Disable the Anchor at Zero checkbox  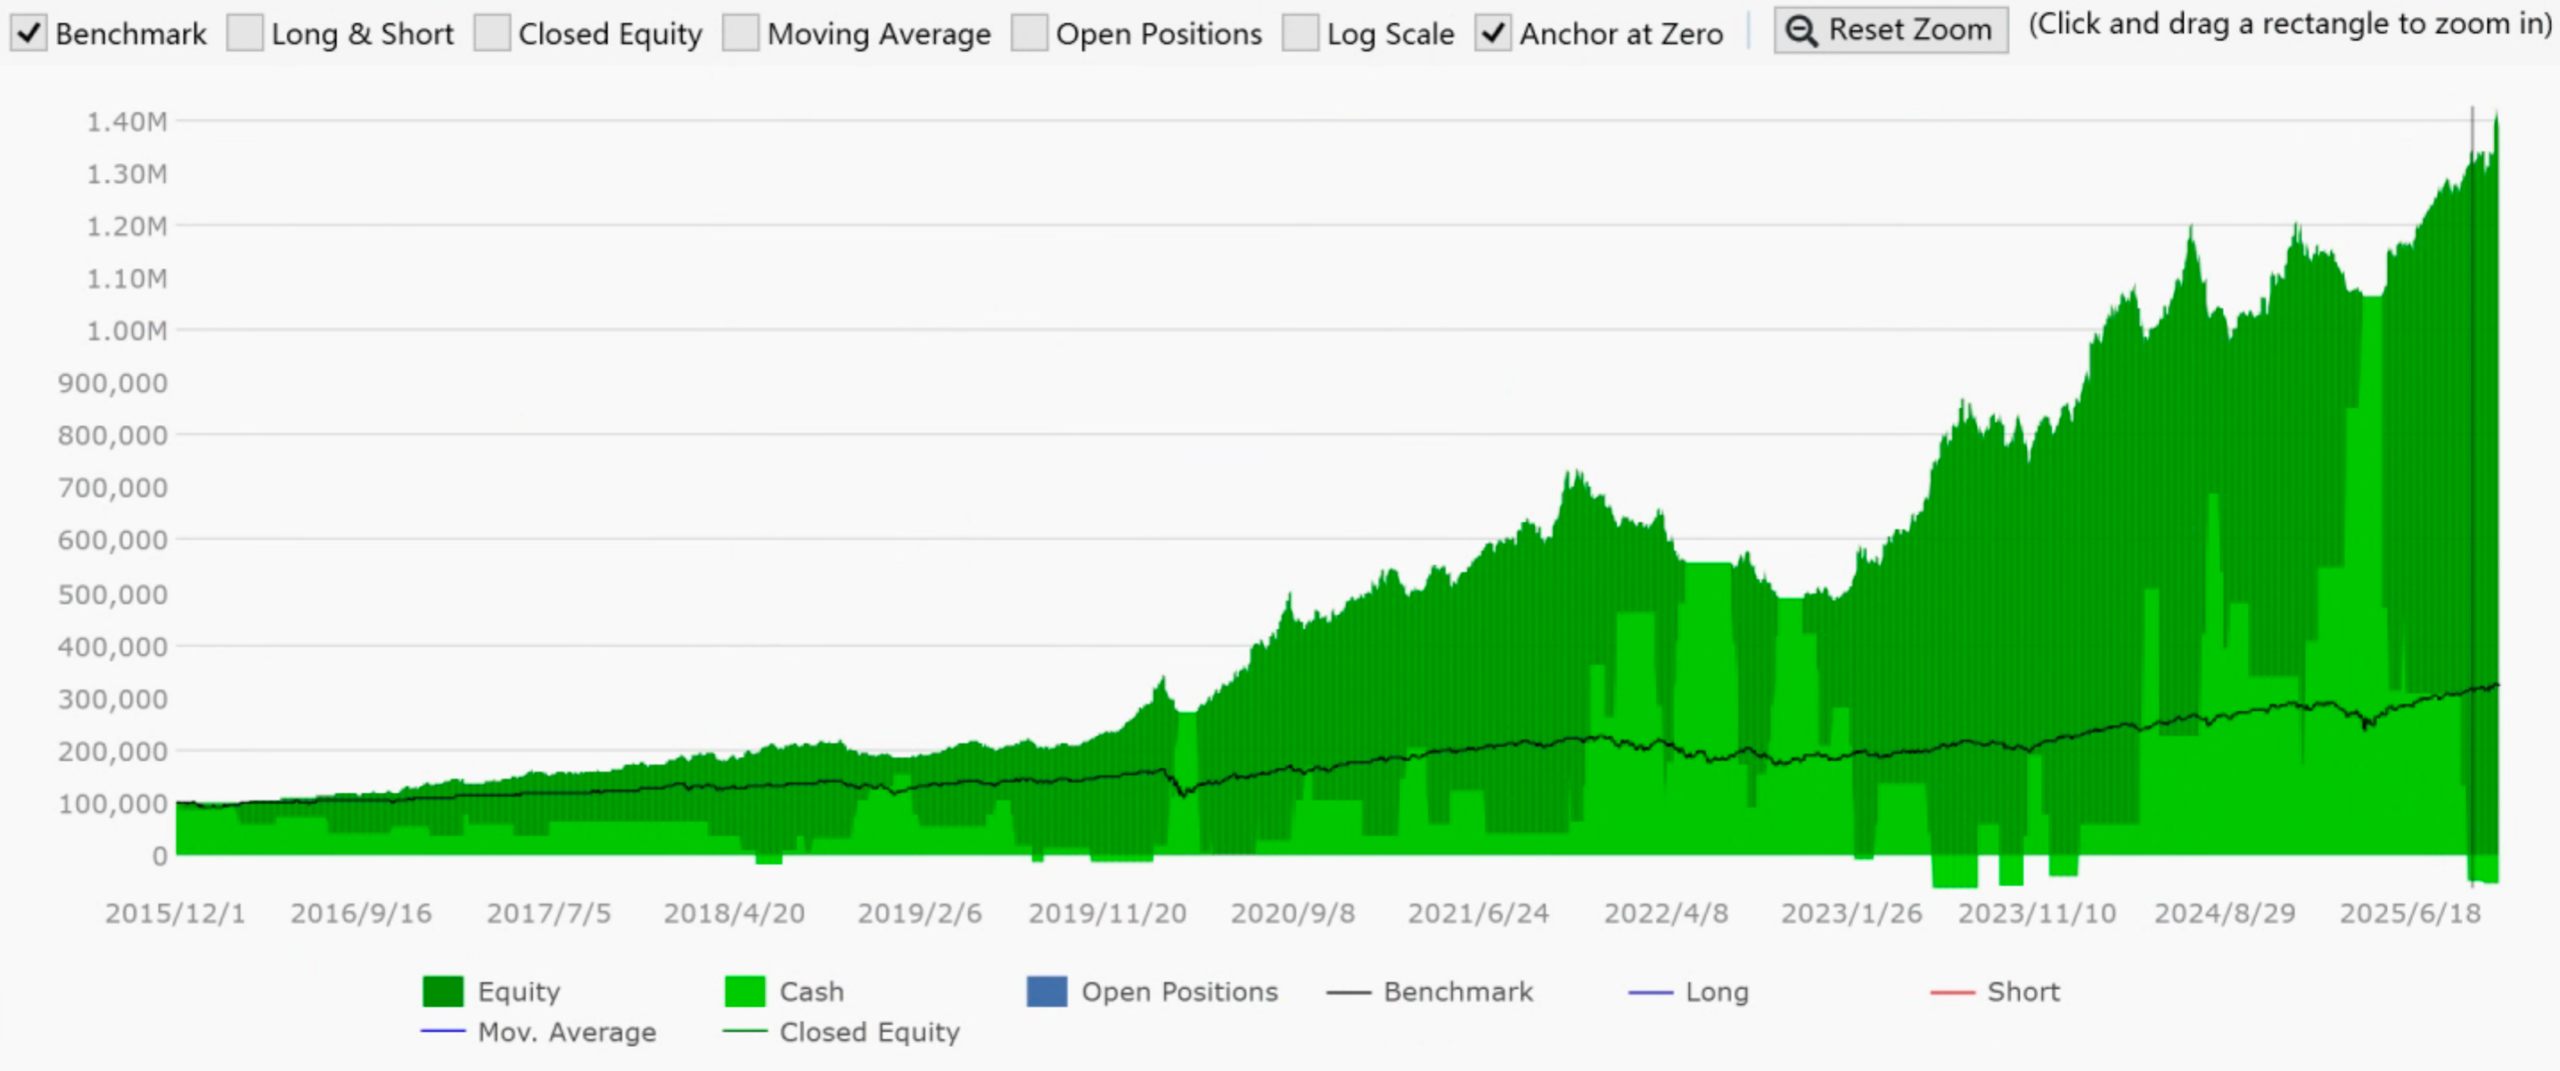click(1493, 33)
